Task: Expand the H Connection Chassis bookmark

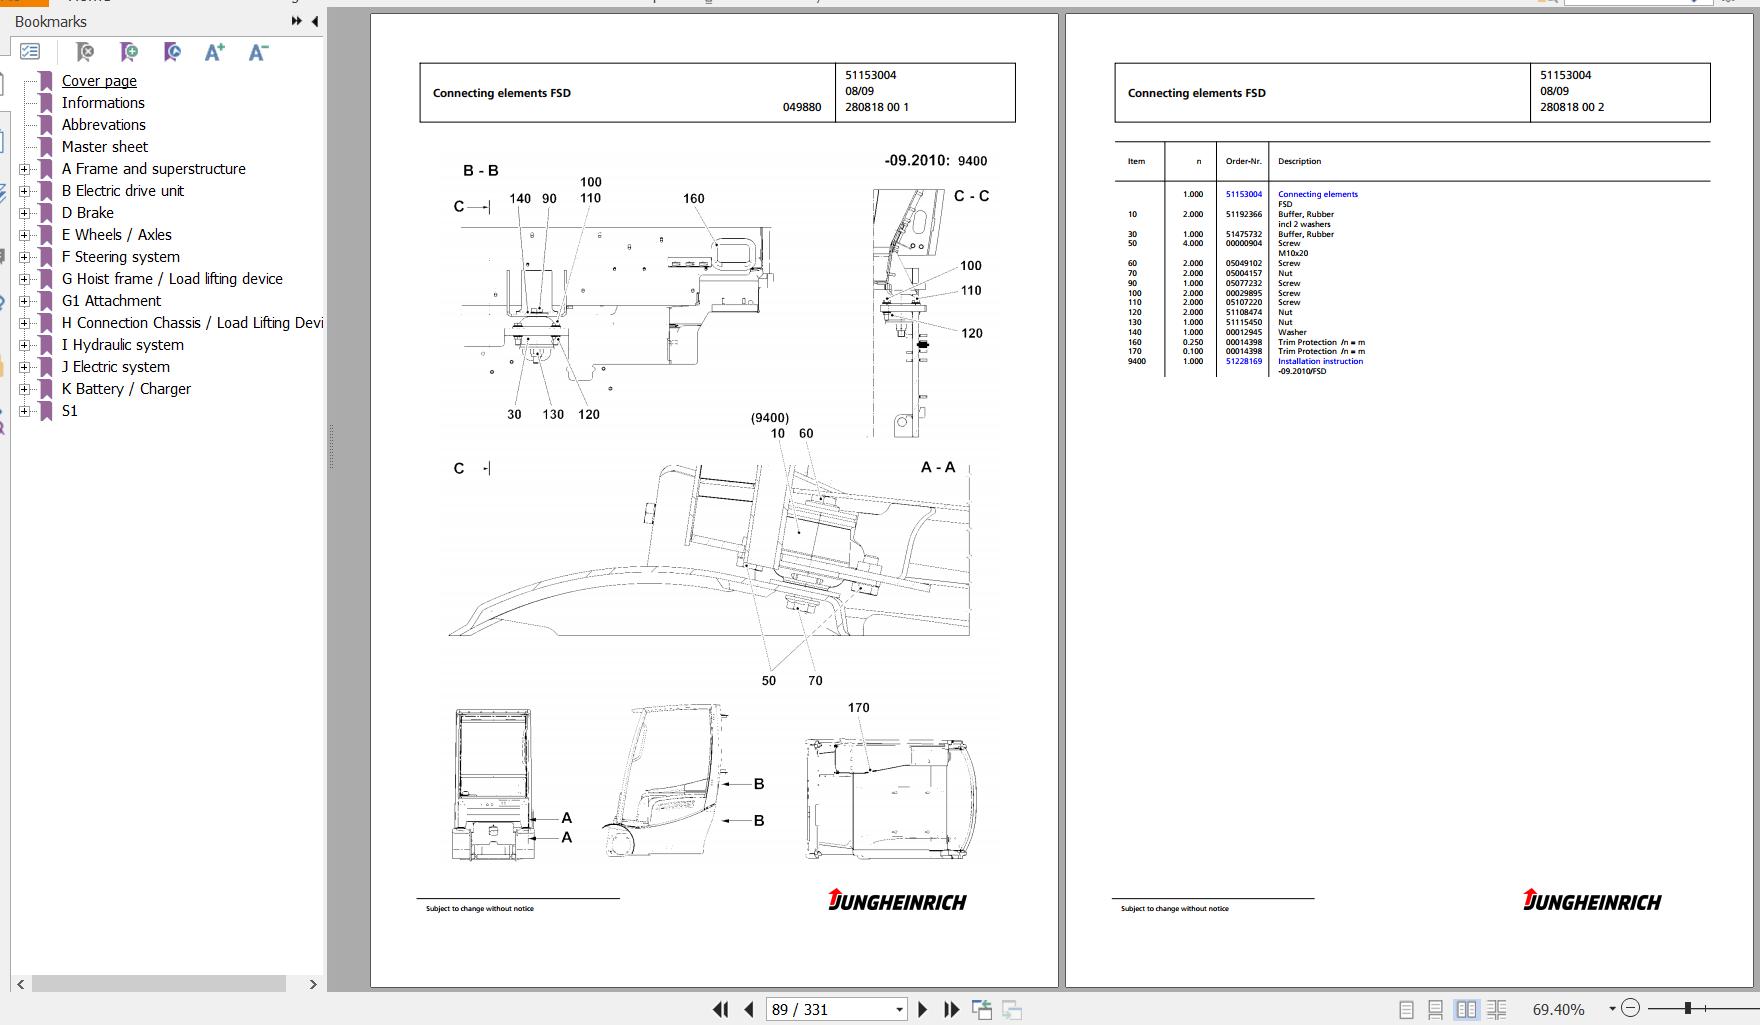Action: [25, 323]
